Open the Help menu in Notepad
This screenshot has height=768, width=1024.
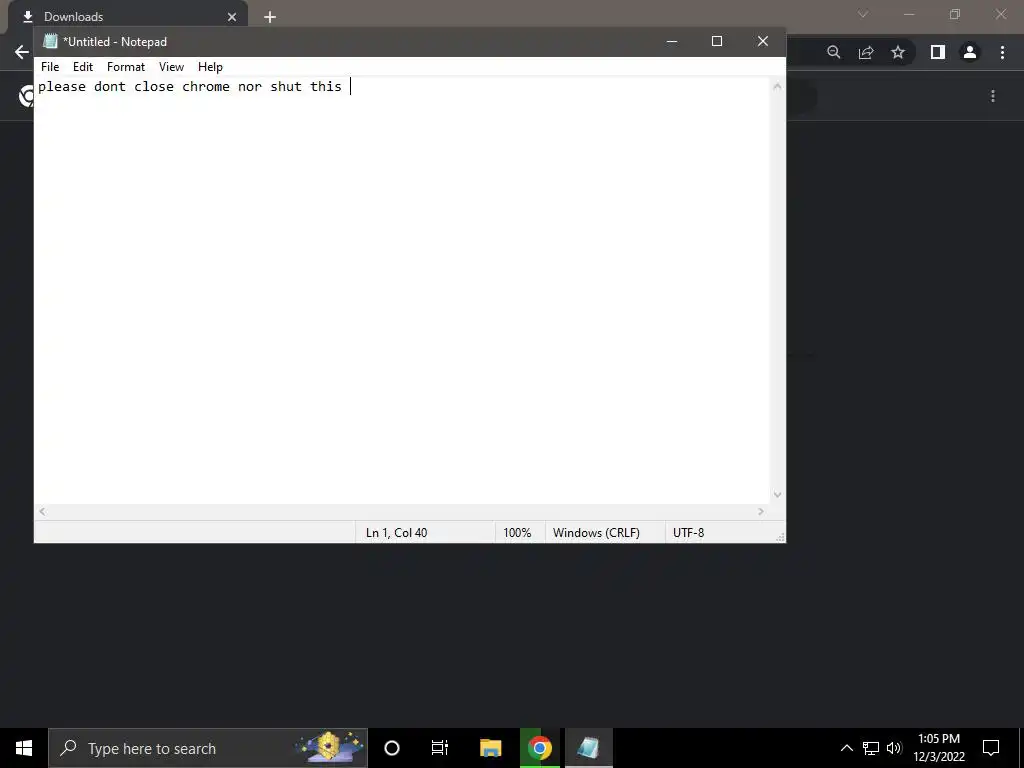coord(210,67)
